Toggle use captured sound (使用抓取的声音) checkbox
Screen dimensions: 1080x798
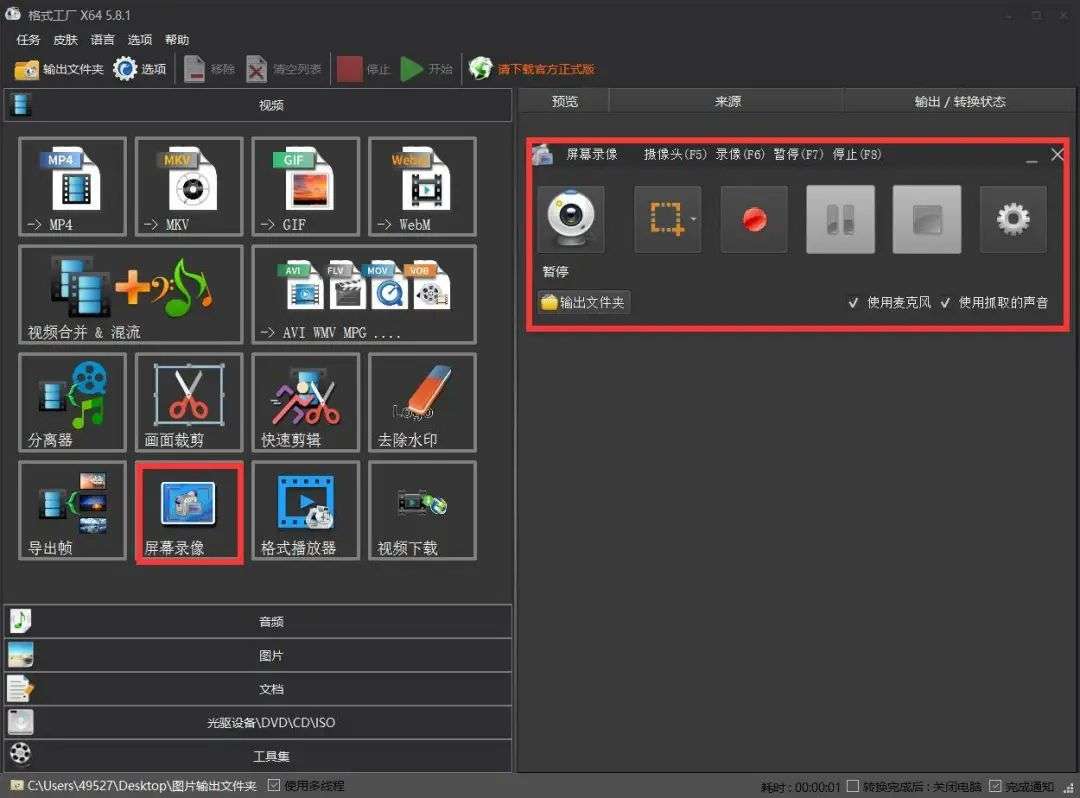945,303
